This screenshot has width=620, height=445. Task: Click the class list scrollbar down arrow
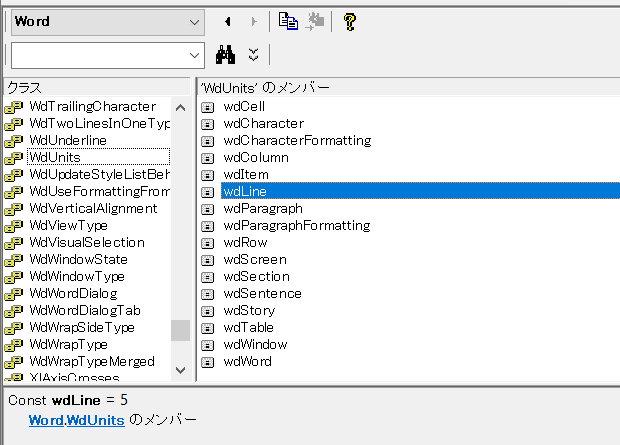(x=180, y=370)
